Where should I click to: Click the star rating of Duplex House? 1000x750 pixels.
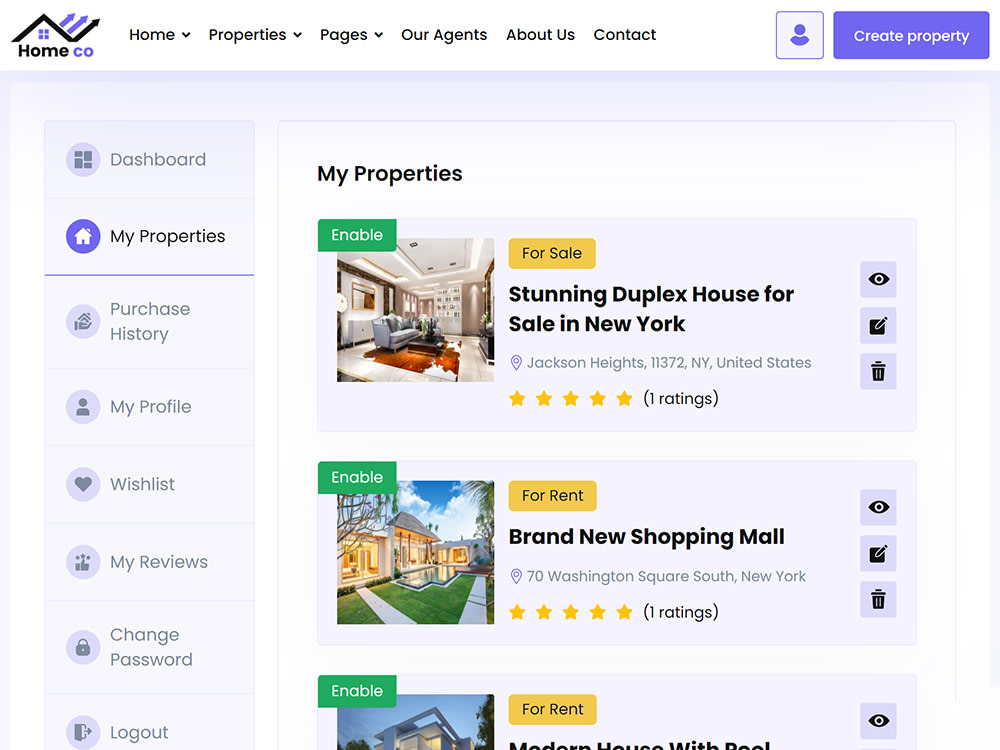[x=571, y=399]
